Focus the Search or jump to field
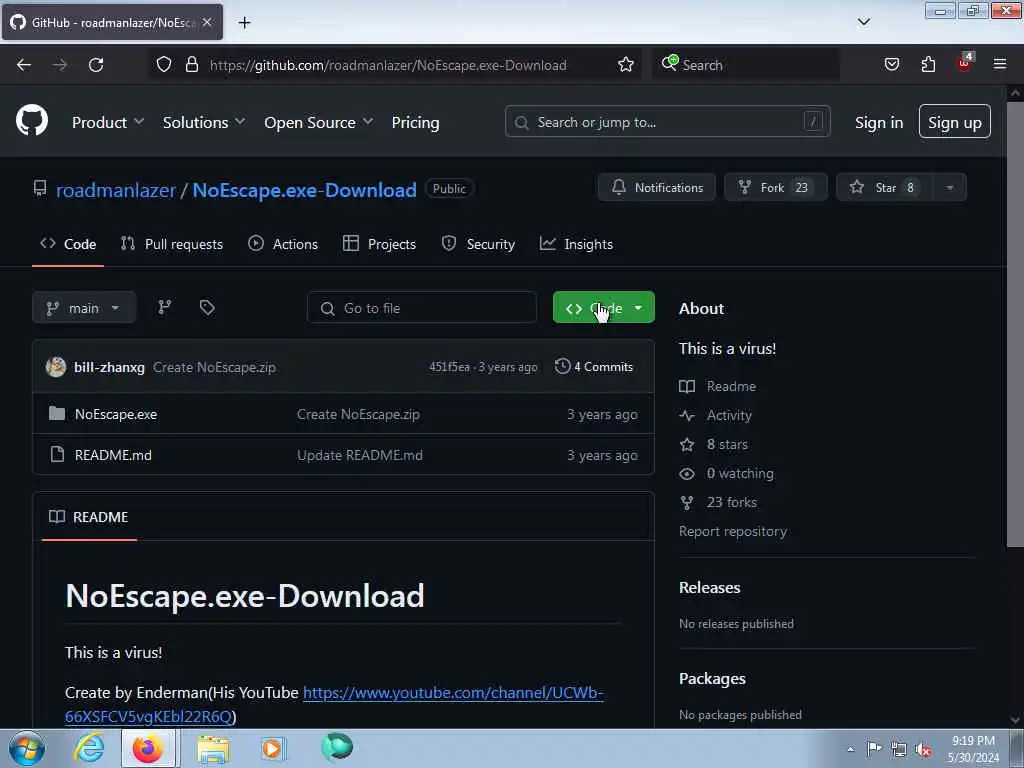Screen dimensions: 1024x768 click(667, 121)
